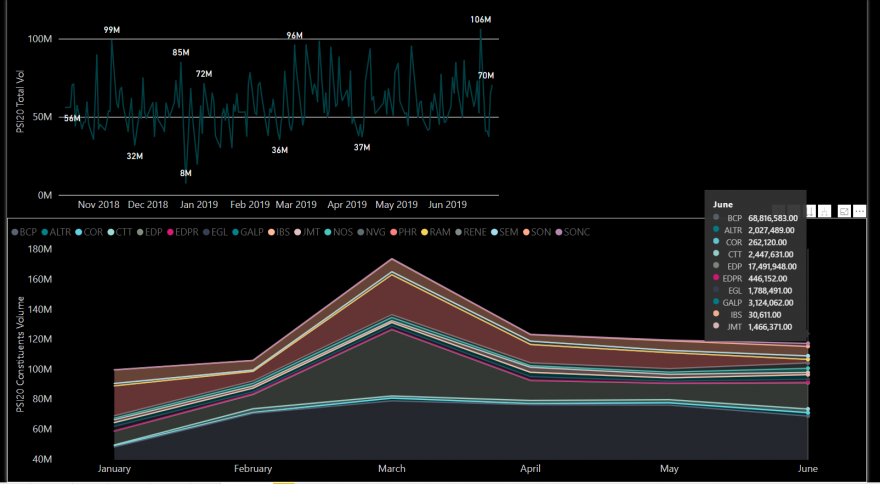Click the RAM yellow legend marker

point(427,232)
